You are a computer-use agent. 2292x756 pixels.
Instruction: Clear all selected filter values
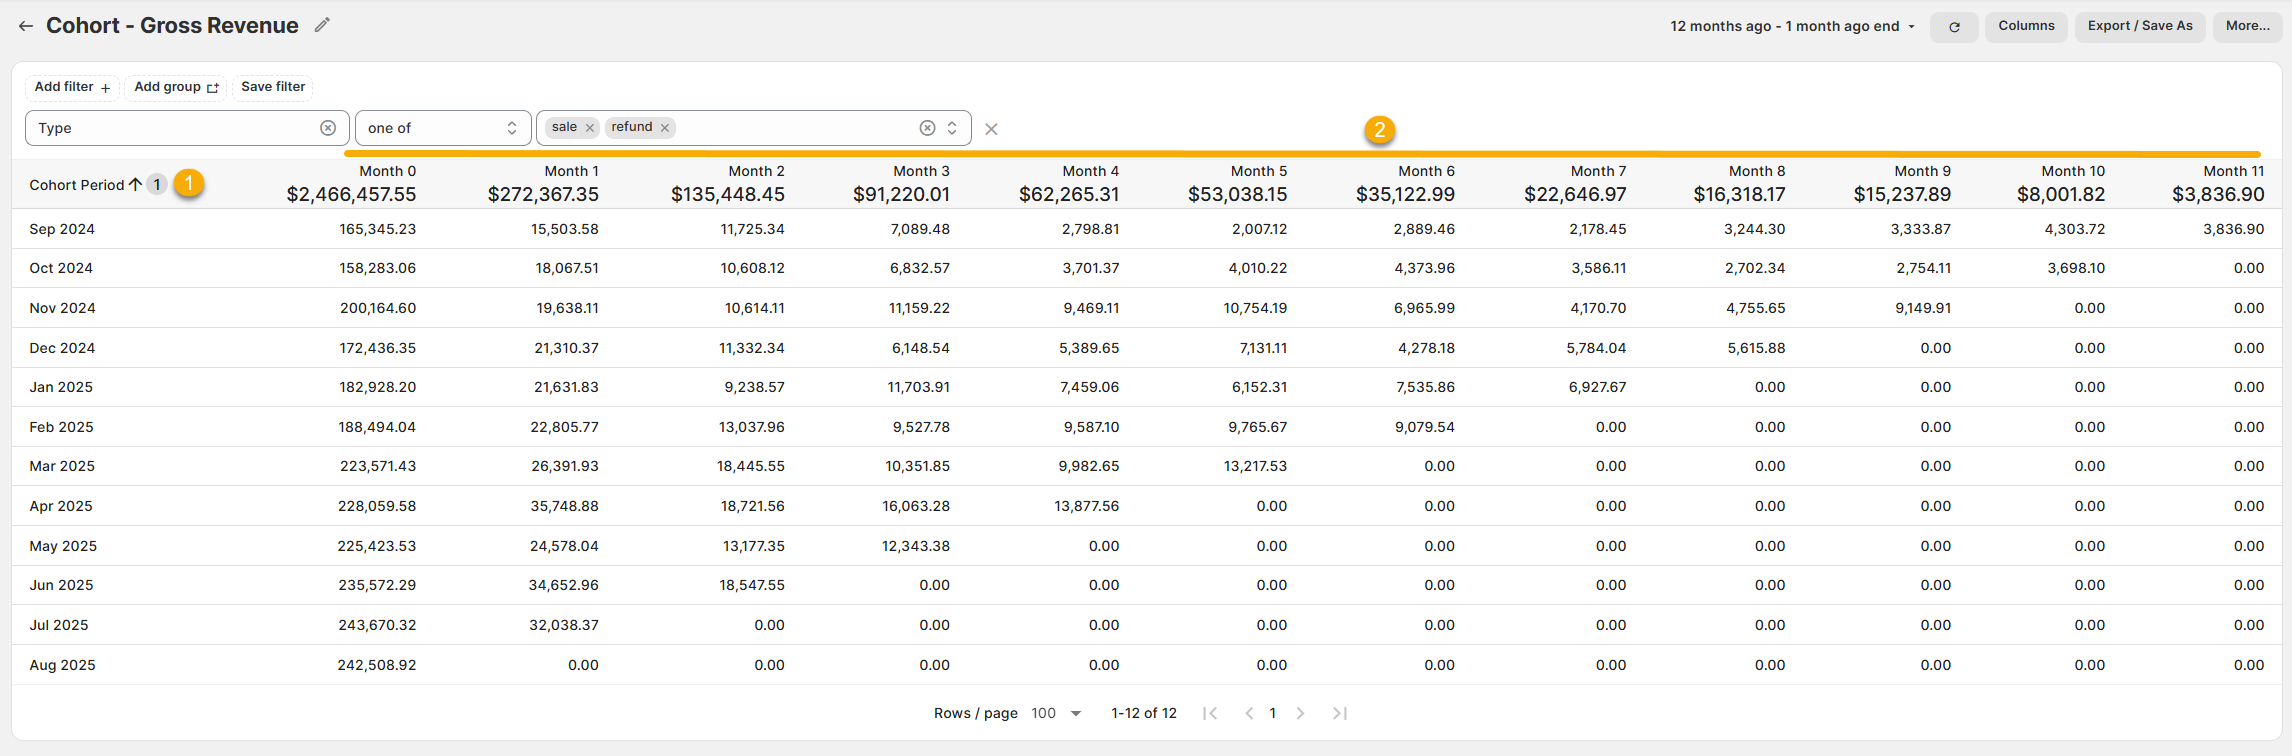[927, 128]
